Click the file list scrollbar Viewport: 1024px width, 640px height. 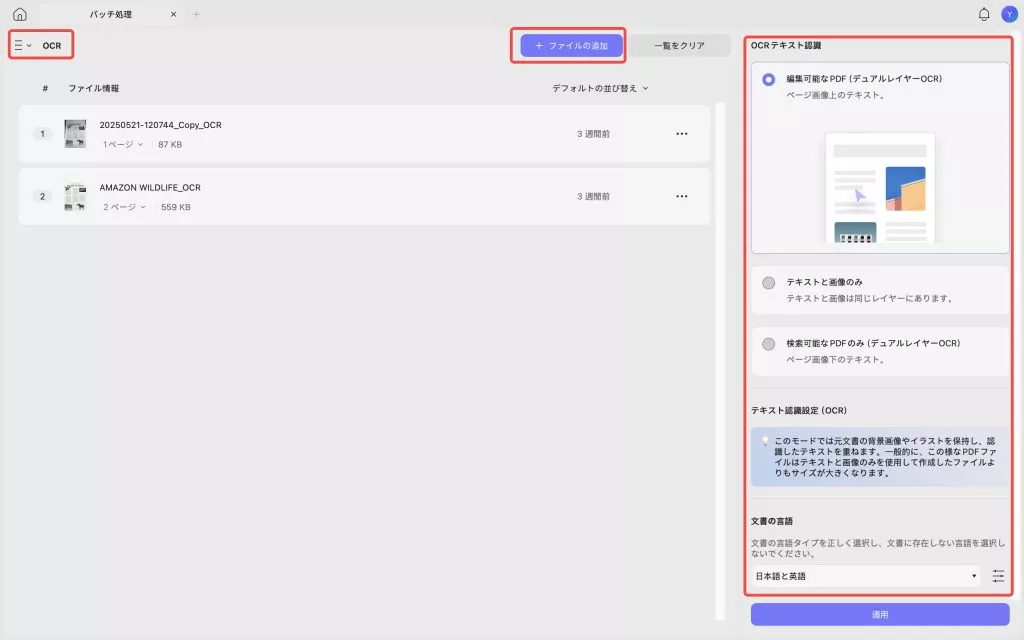(x=720, y=360)
